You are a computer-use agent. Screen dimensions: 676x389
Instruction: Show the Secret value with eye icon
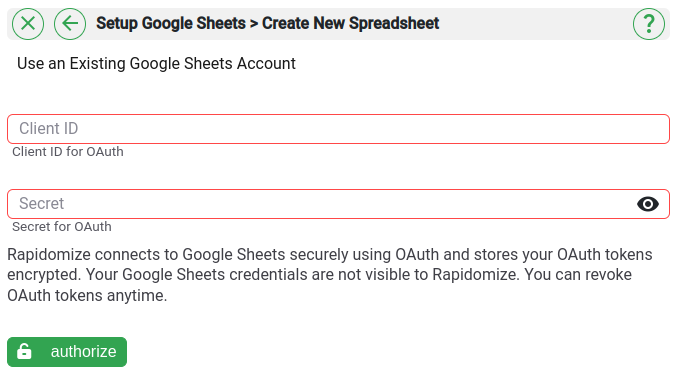click(x=648, y=204)
